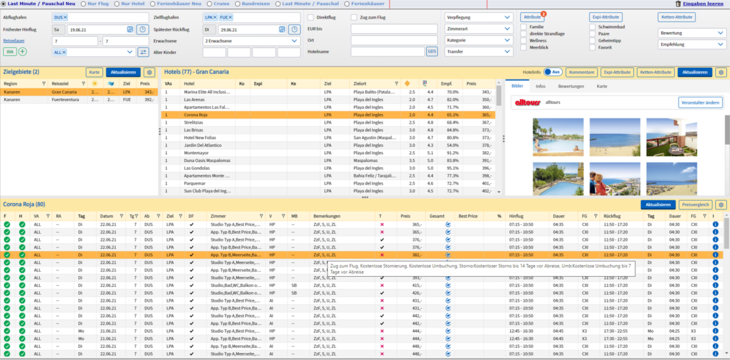Open calendar picker for Spätester Rückflug
Screen dimensions: 730x360
point(282,29)
